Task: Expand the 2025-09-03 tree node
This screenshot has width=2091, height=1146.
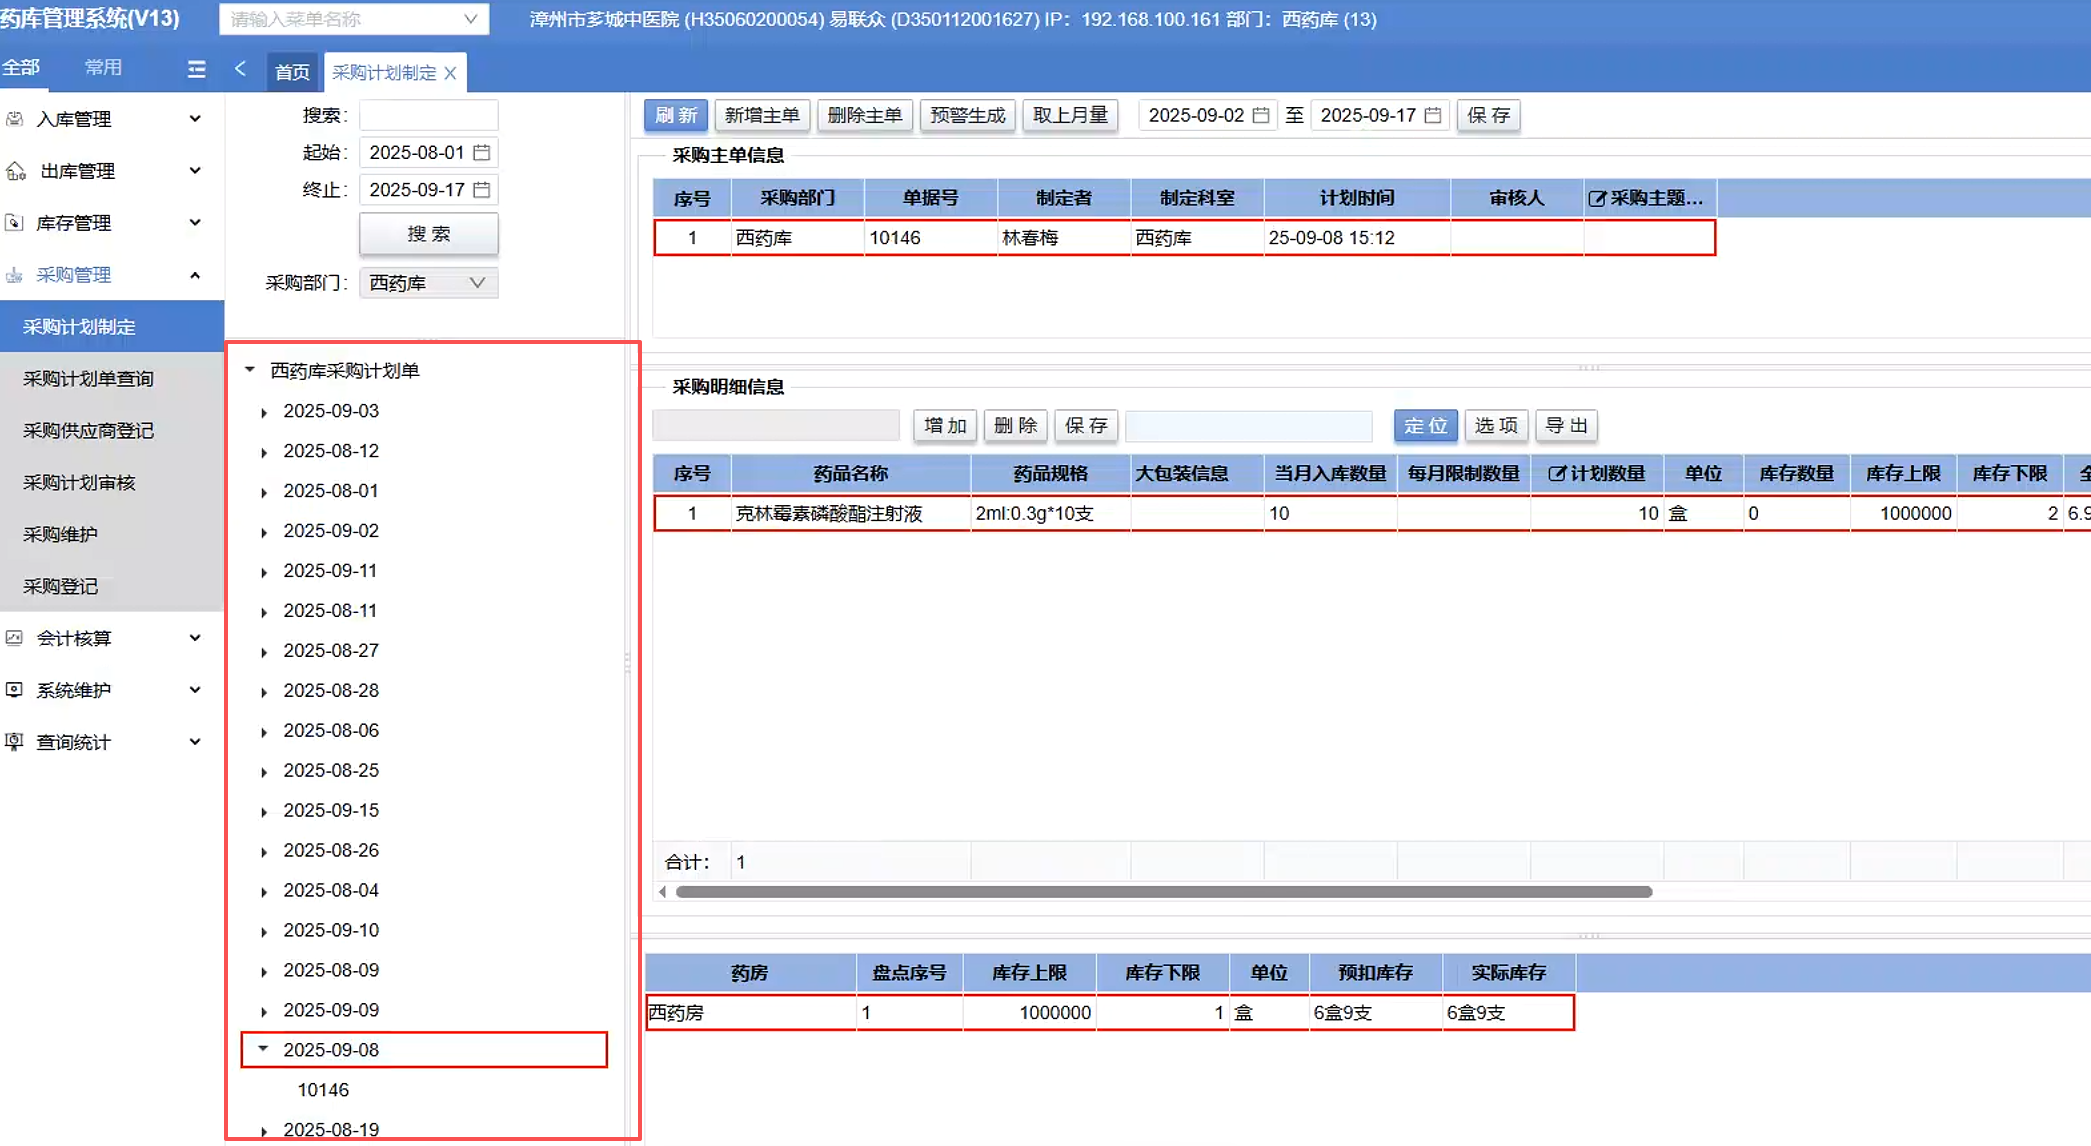Action: tap(264, 412)
